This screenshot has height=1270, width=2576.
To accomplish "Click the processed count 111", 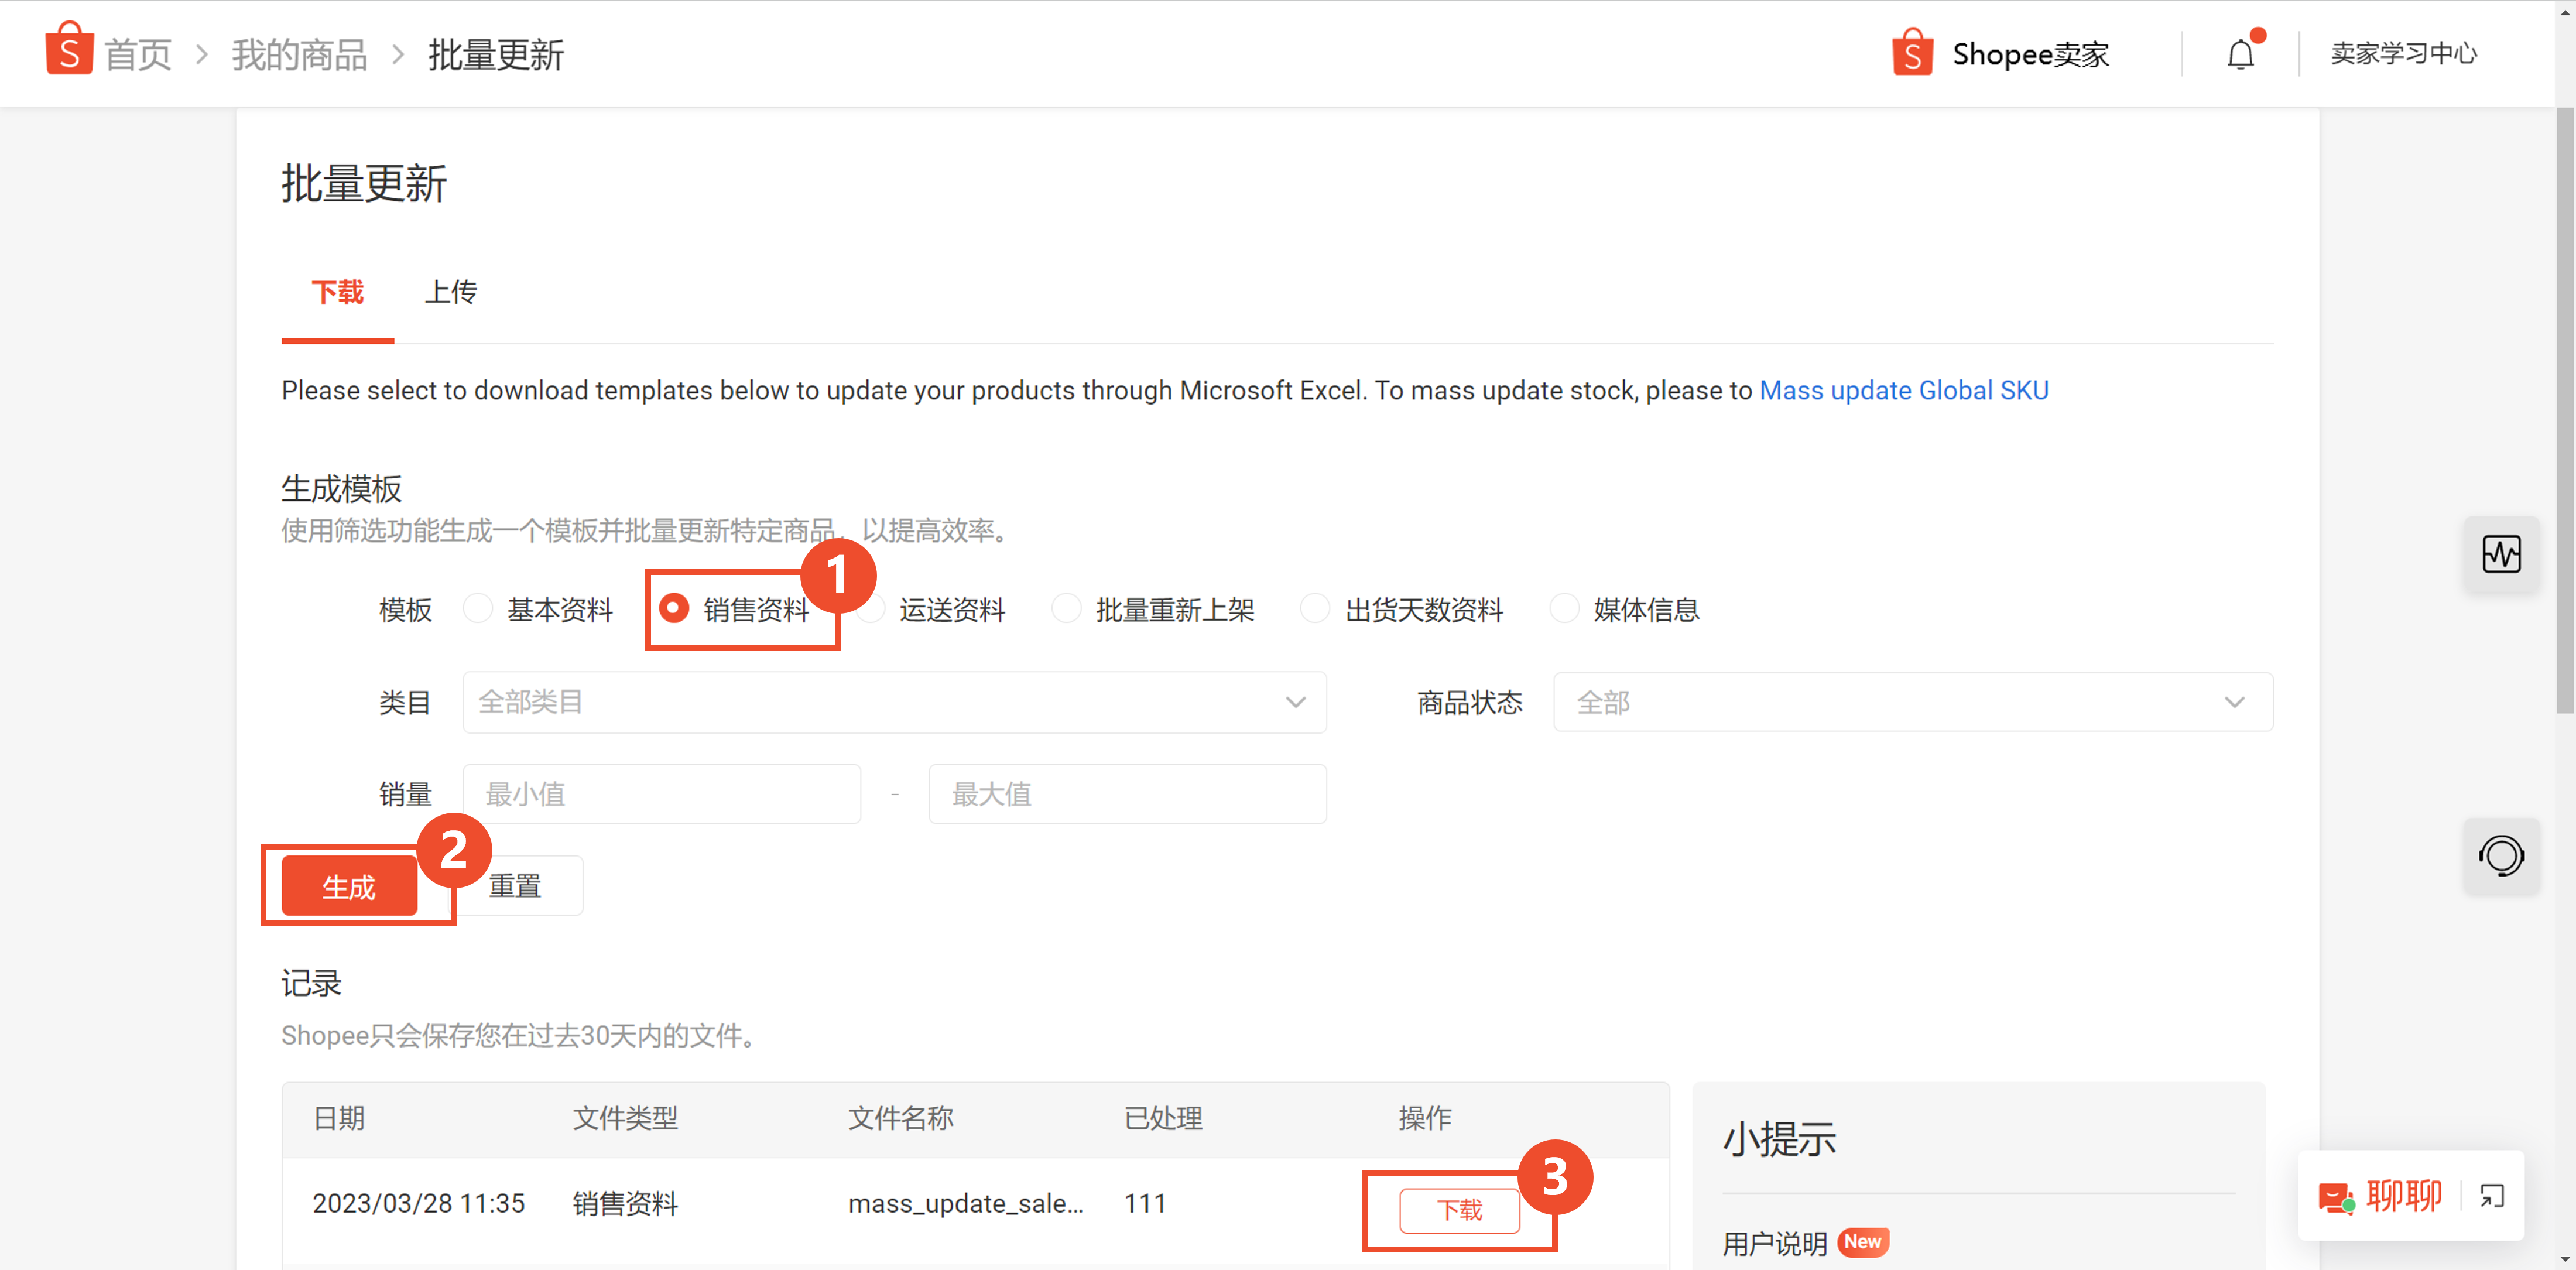I will click(1145, 1203).
